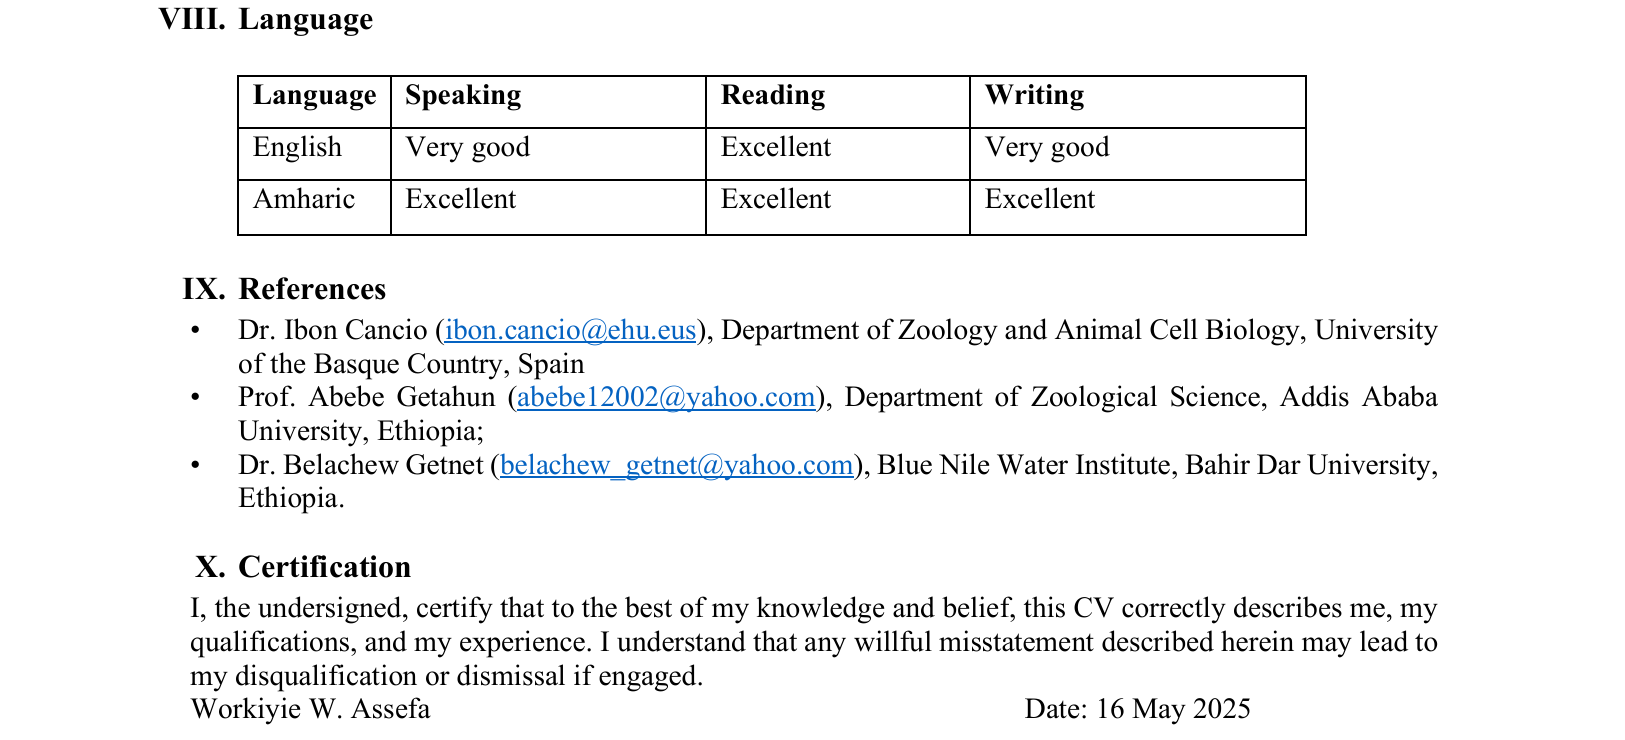
Task: Click the 'References' section heading
Action: pos(312,289)
